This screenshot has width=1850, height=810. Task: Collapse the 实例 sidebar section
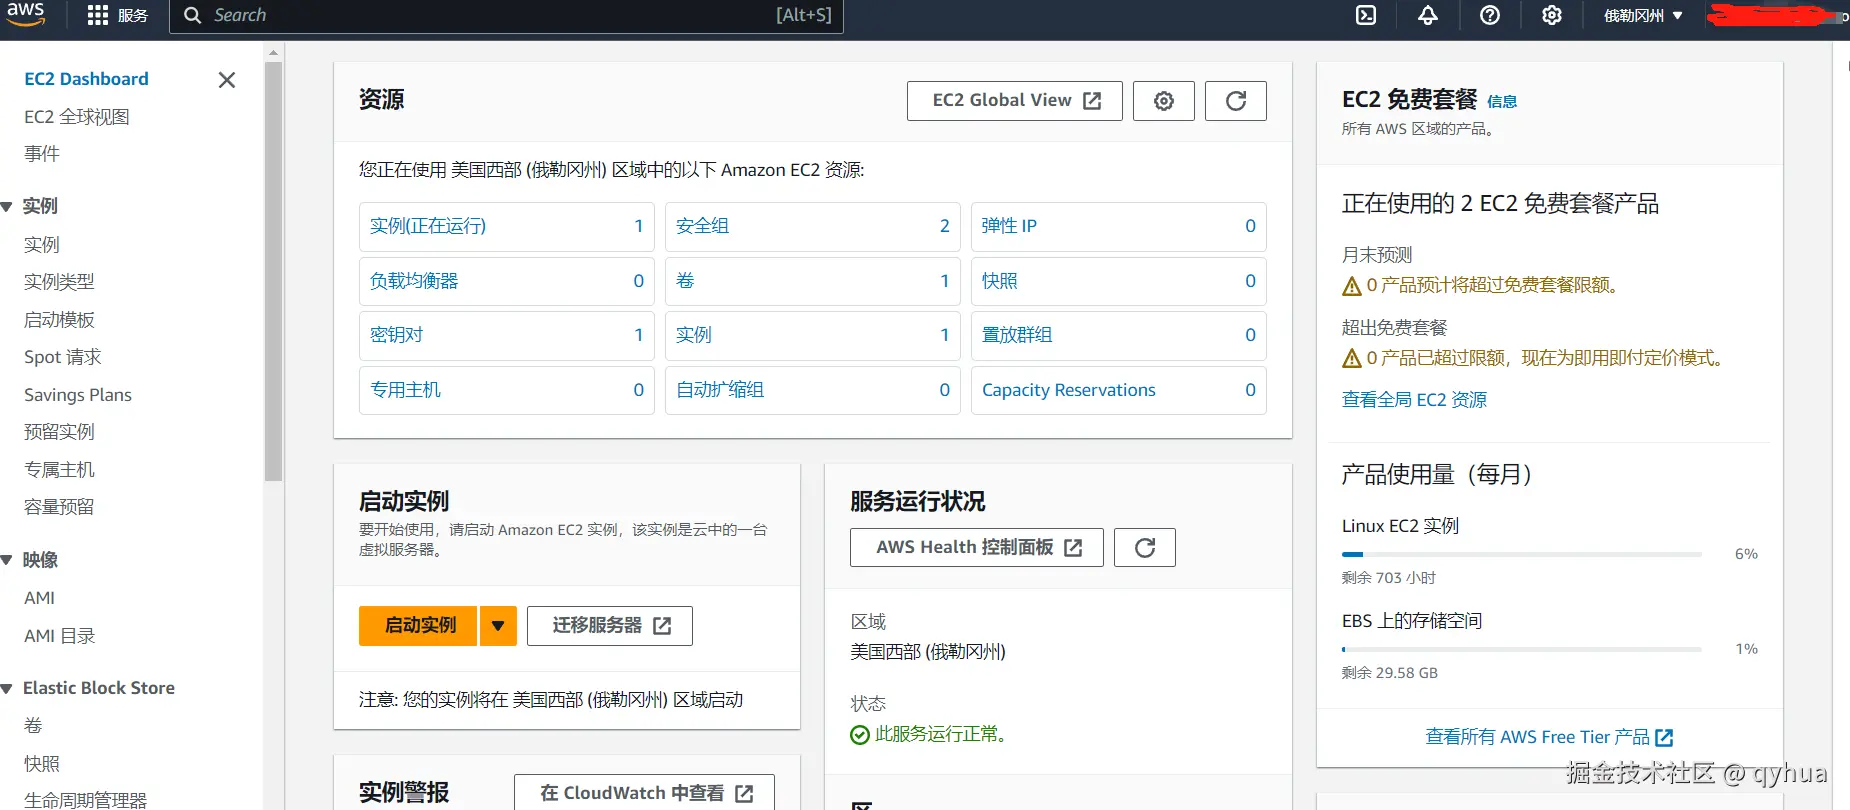point(7,207)
